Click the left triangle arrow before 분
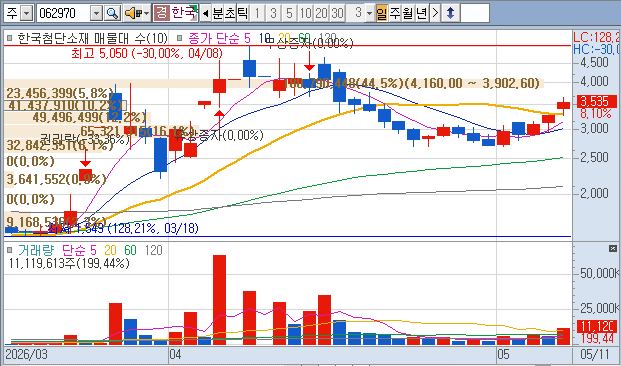 (x=205, y=13)
